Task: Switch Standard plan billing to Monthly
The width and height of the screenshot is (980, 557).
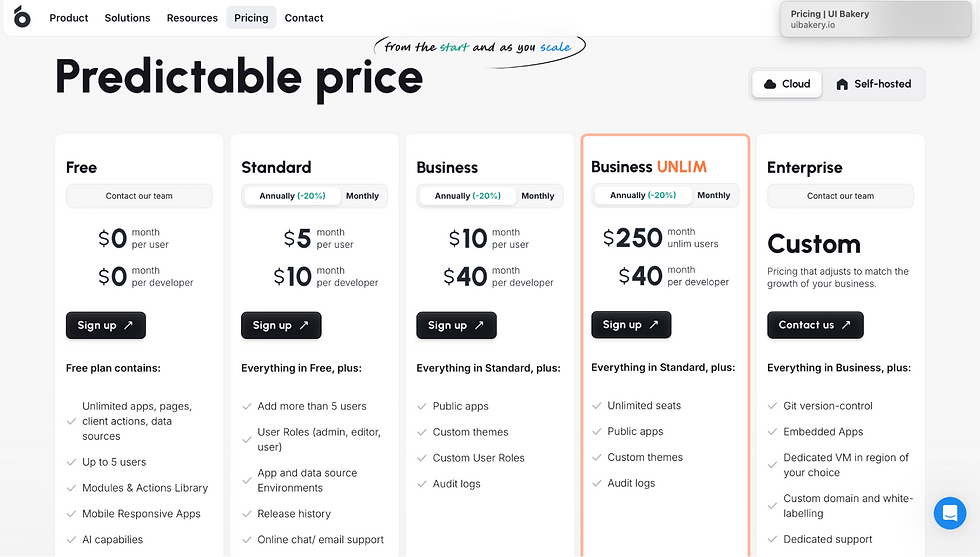Action: (x=362, y=196)
